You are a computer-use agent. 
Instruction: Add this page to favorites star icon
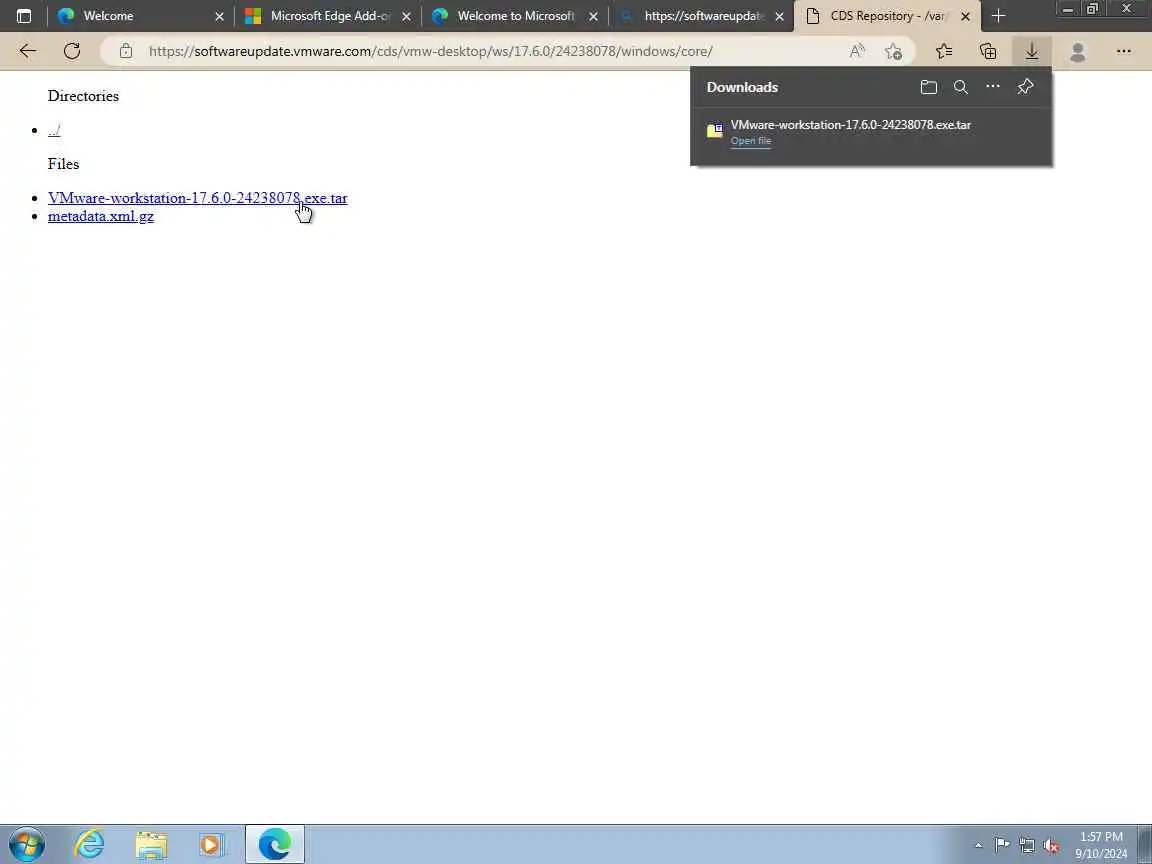(893, 51)
